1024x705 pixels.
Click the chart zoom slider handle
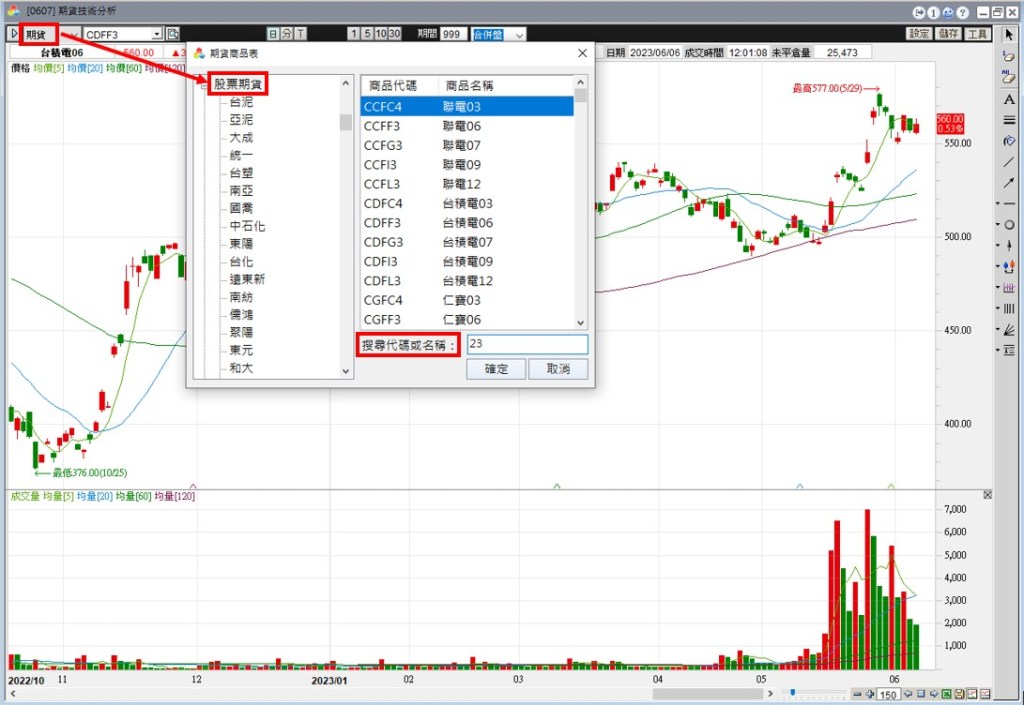pos(792,693)
